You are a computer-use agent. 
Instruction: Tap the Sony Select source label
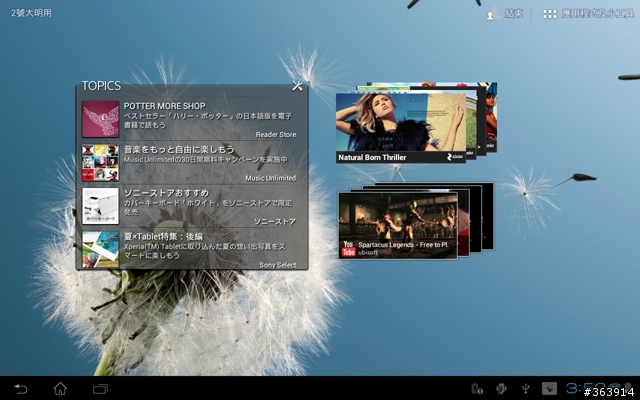point(278,265)
